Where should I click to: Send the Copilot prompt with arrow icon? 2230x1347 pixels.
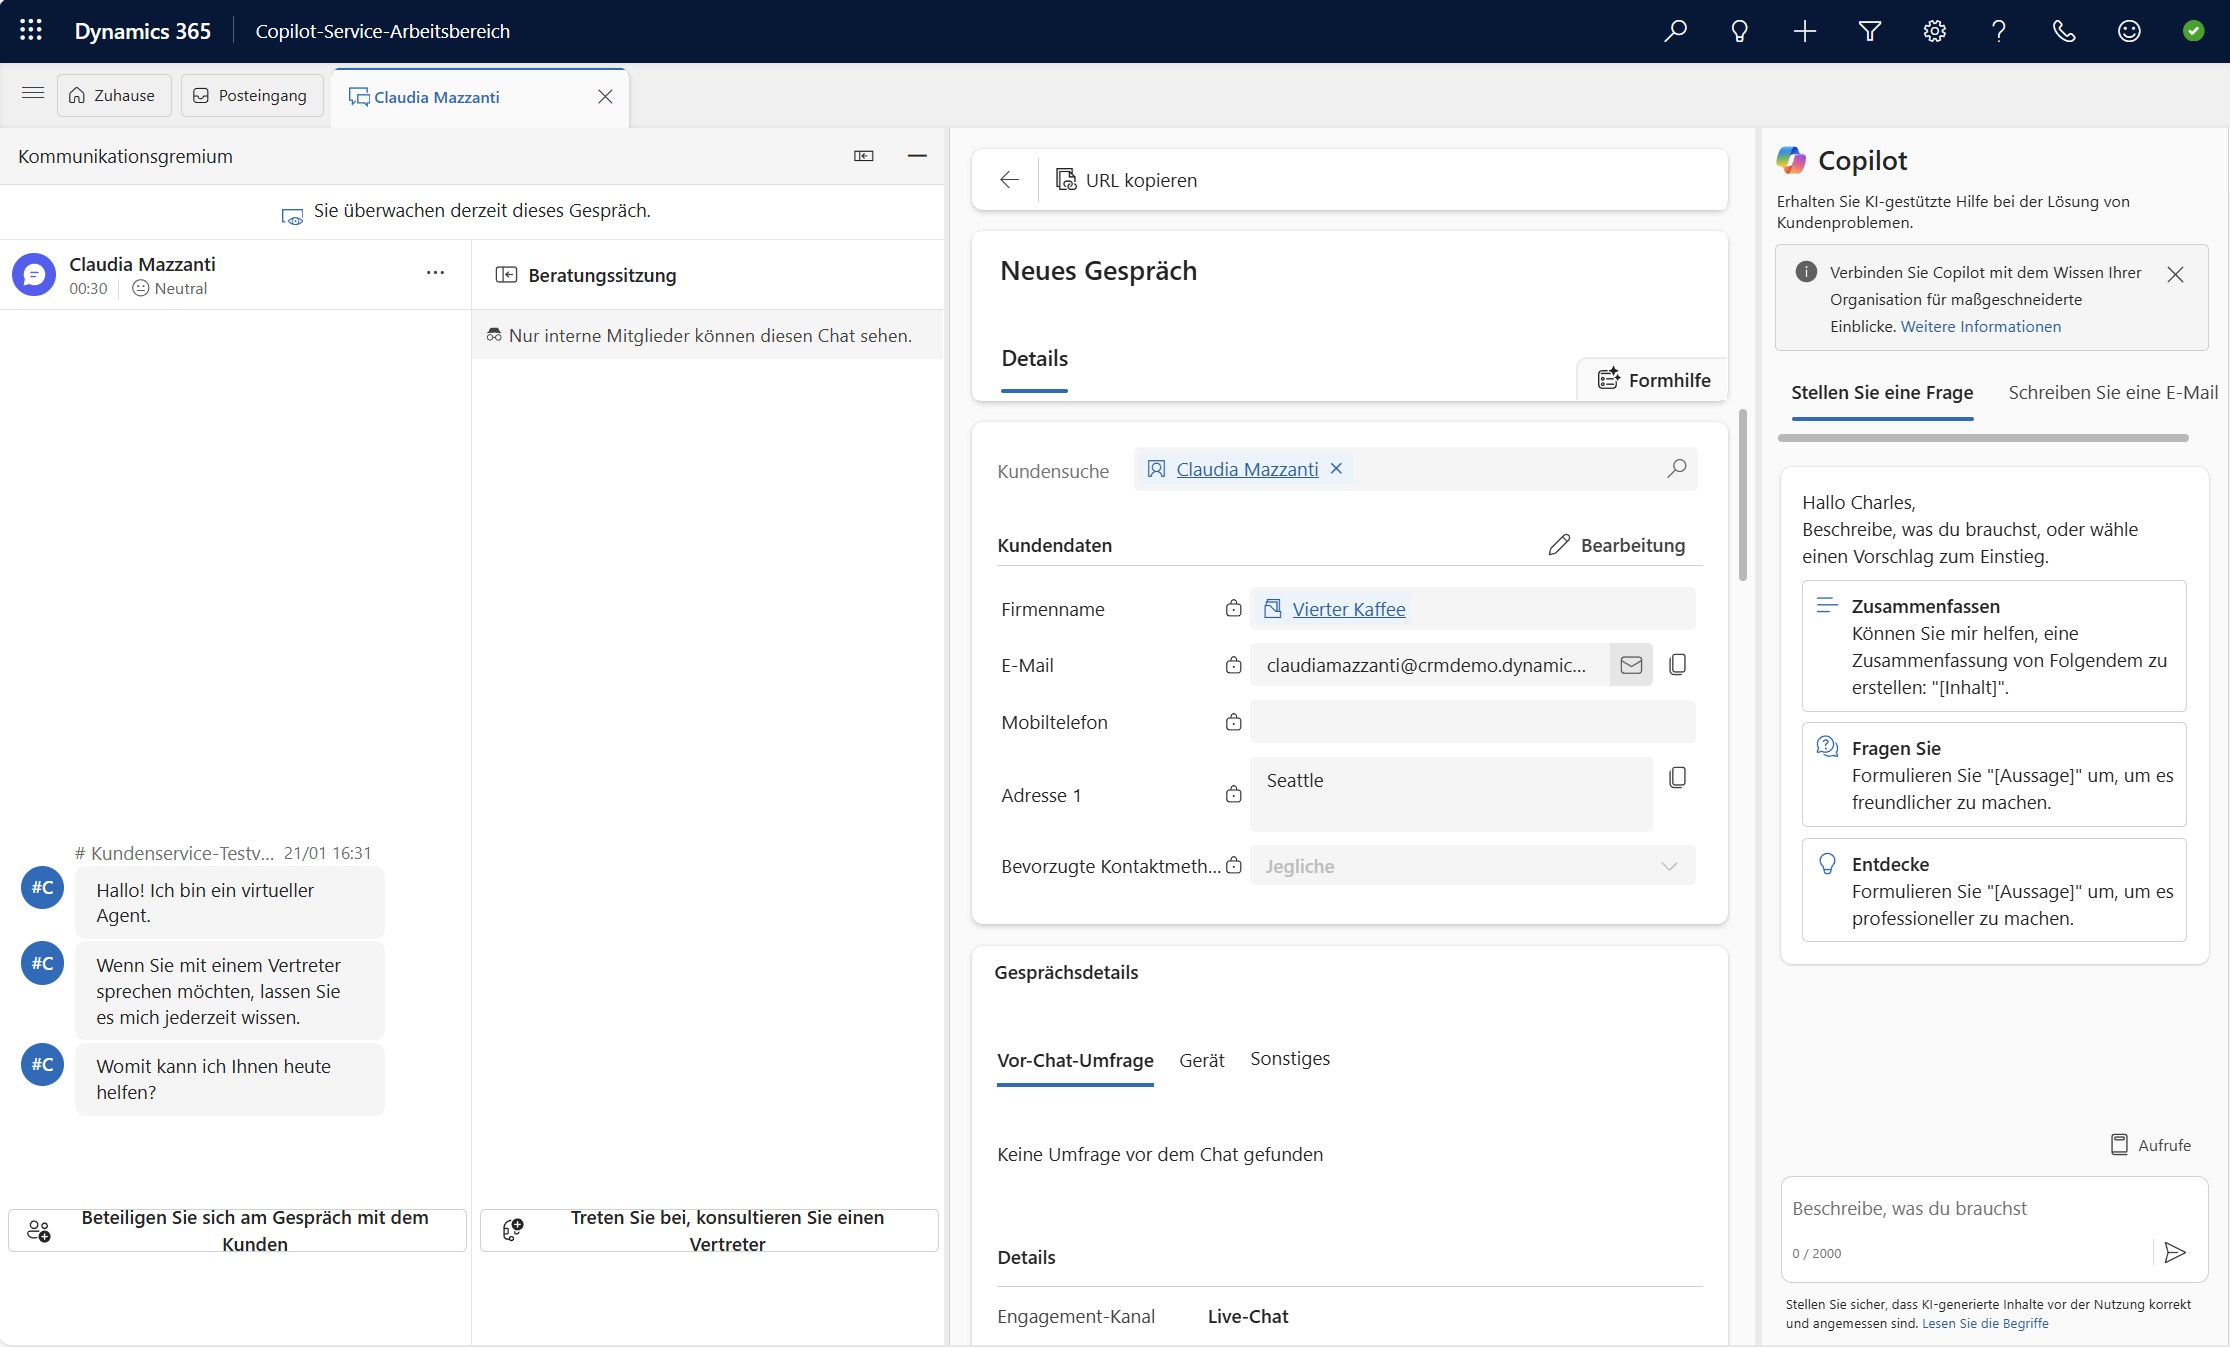click(2174, 1252)
